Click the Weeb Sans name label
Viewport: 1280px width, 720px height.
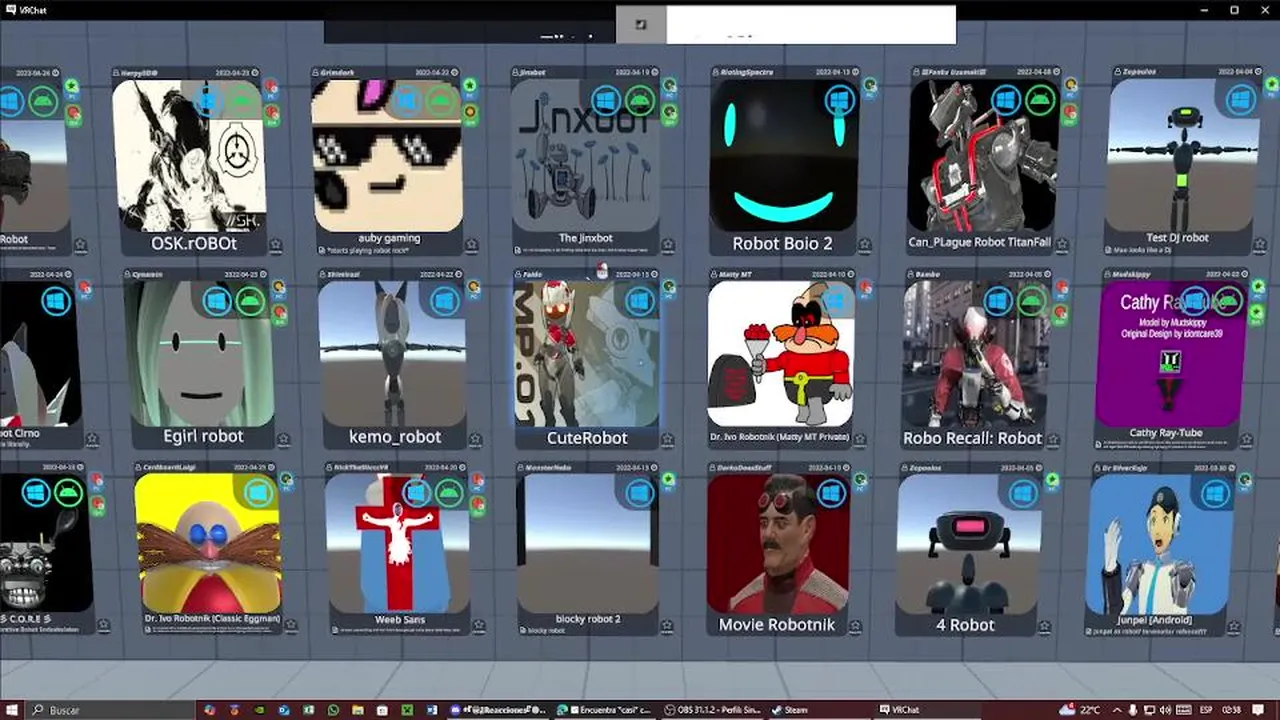[x=400, y=620]
